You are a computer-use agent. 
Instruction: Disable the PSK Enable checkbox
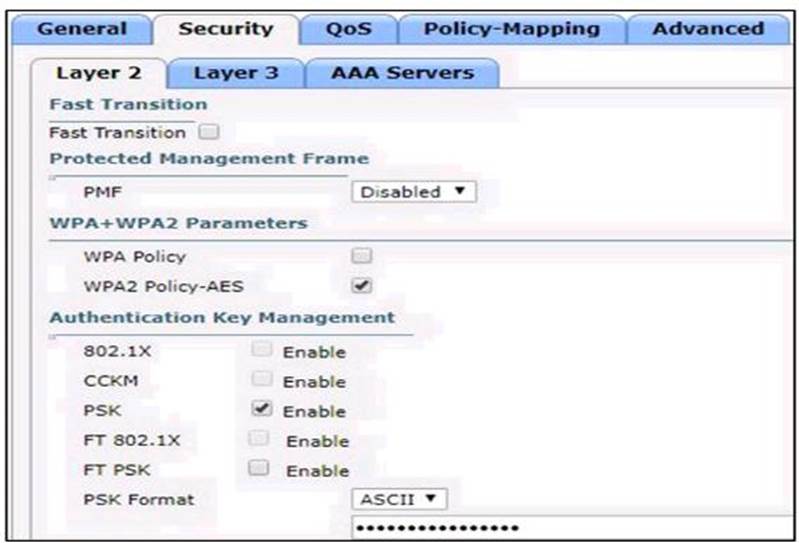pos(261,410)
